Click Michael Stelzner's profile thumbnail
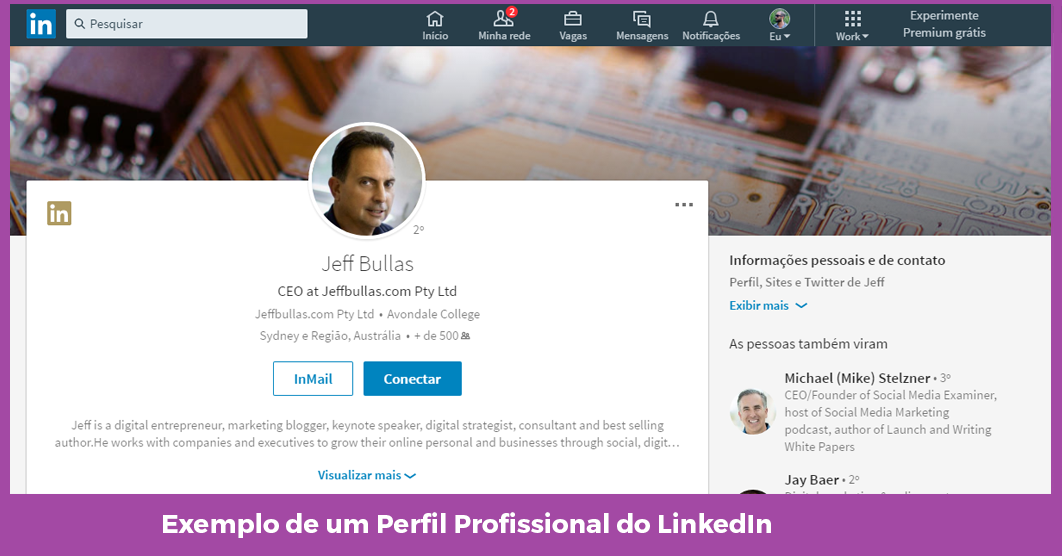 [752, 411]
